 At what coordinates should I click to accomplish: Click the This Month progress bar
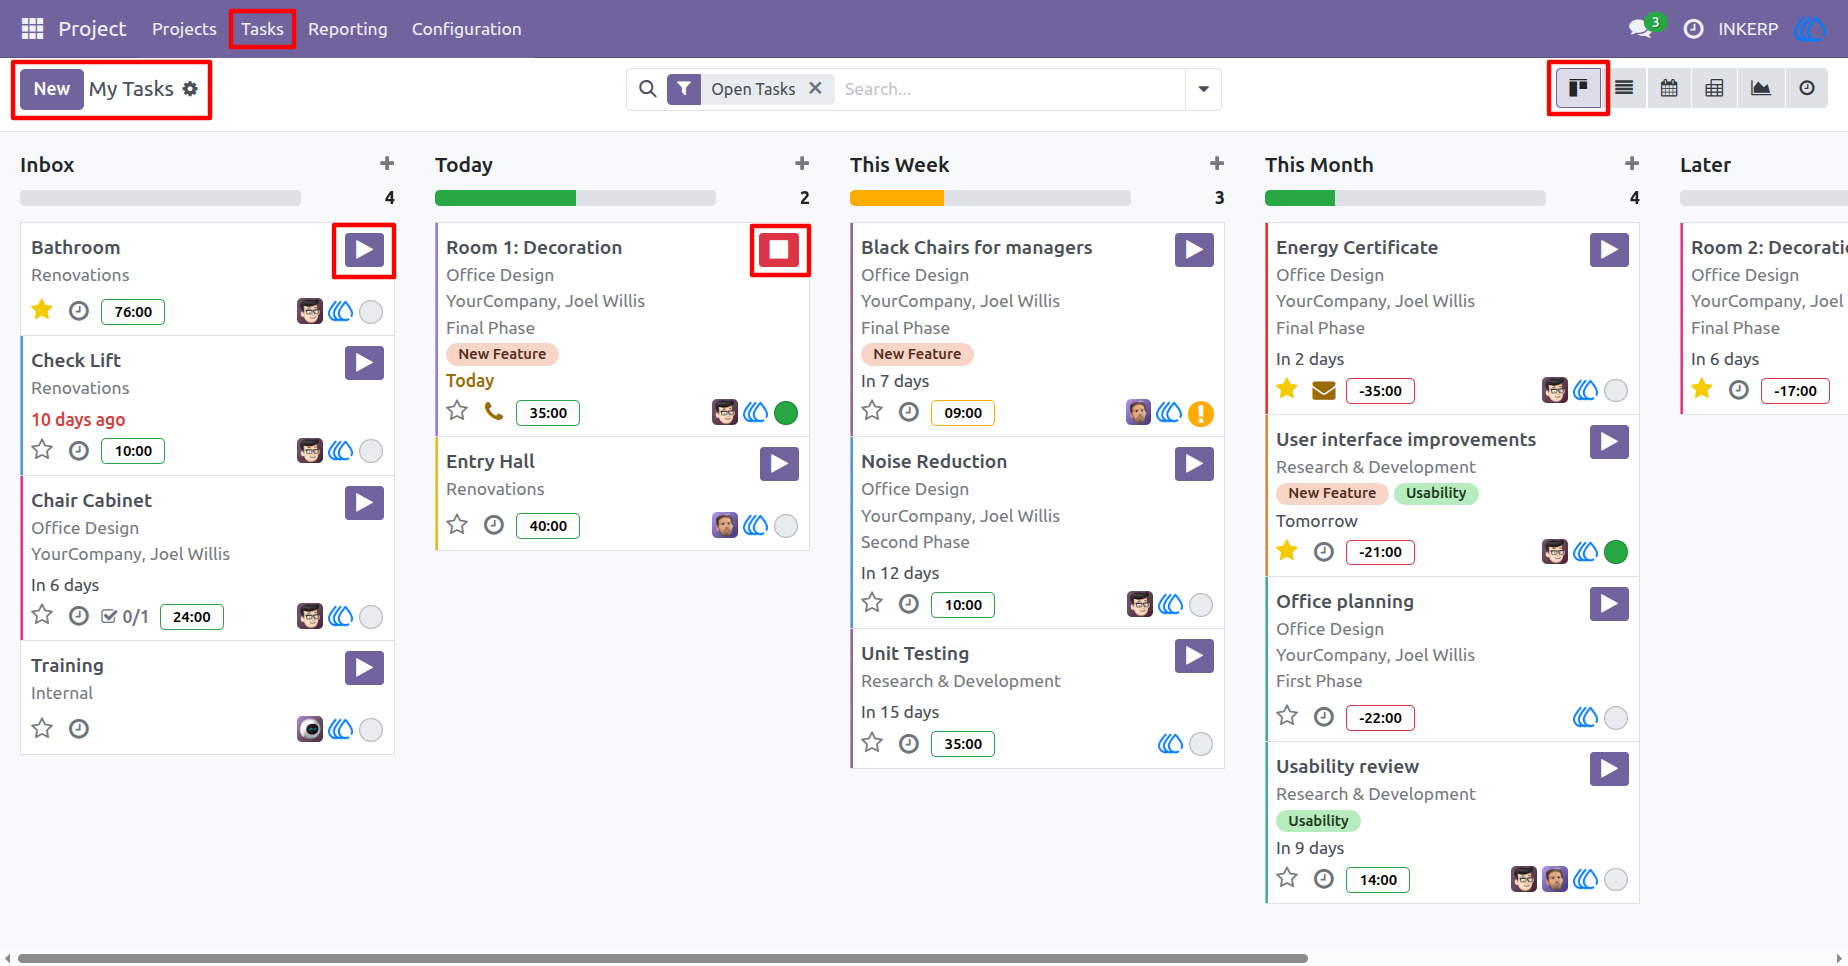(x=1405, y=198)
